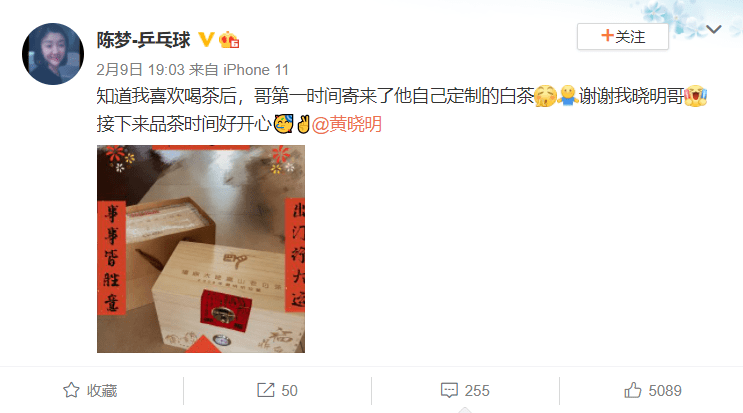The height and width of the screenshot is (413, 743).
Task: Click the yellow V verified badge
Action: (206, 39)
